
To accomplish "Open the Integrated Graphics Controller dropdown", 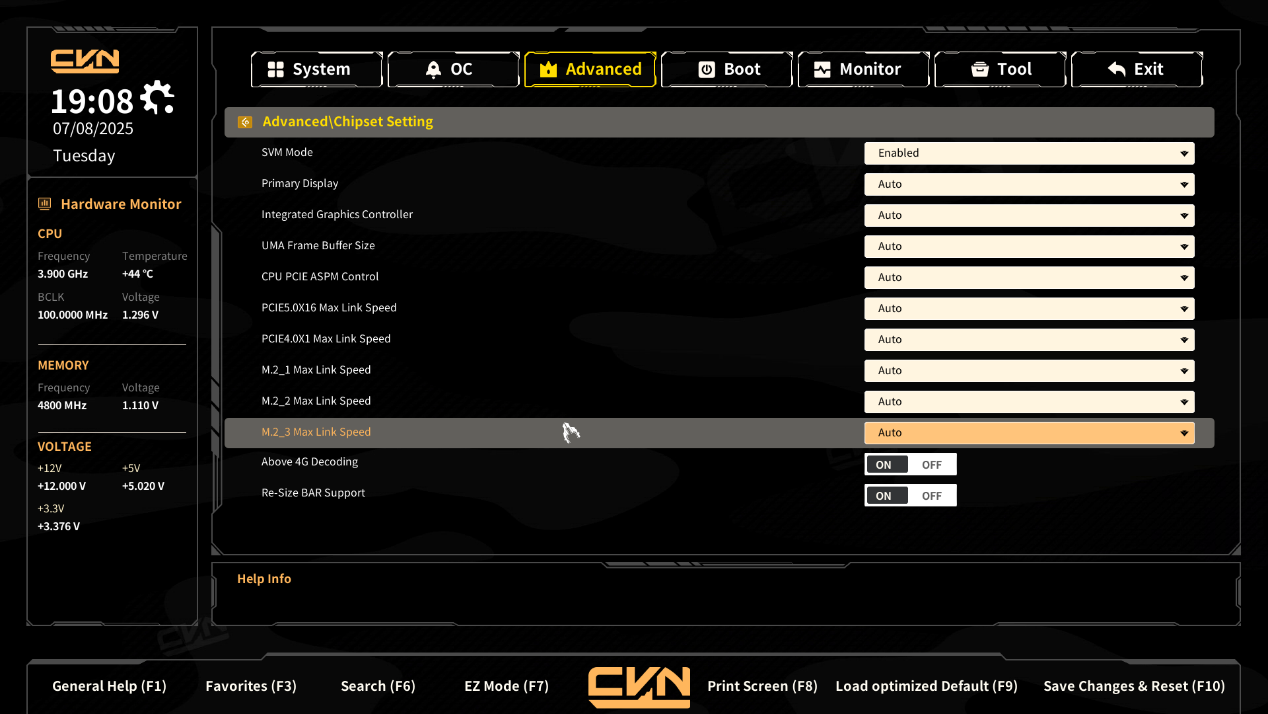I will pyautogui.click(x=1029, y=215).
